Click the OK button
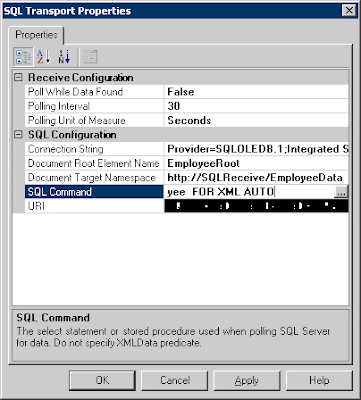 (x=102, y=380)
